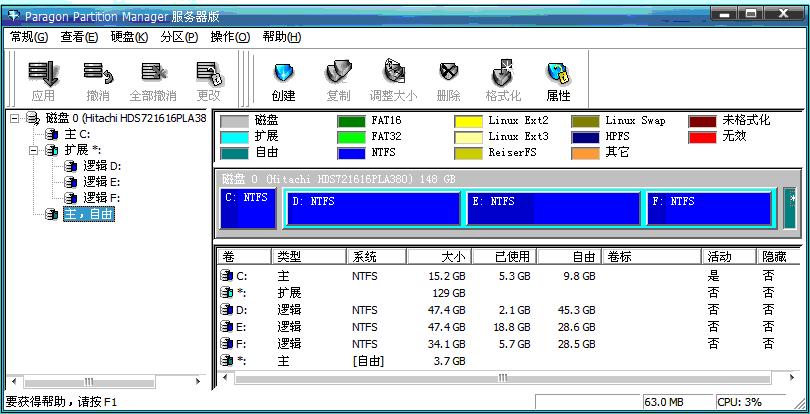
Task: Open the 操作(O) menu
Action: click(230, 37)
